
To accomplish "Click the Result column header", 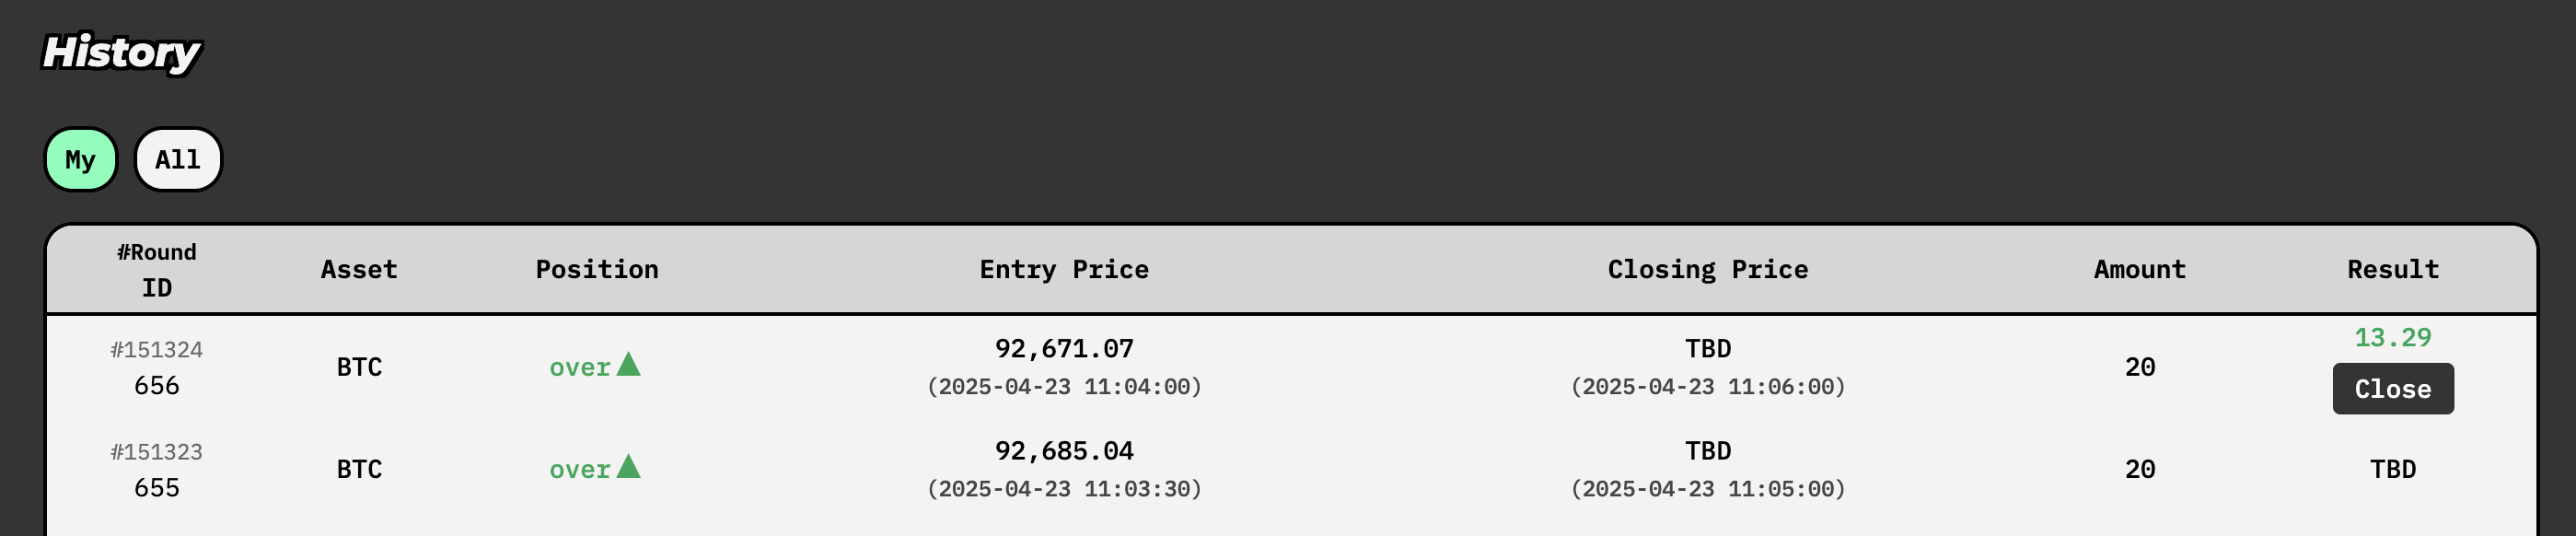I will (2393, 270).
